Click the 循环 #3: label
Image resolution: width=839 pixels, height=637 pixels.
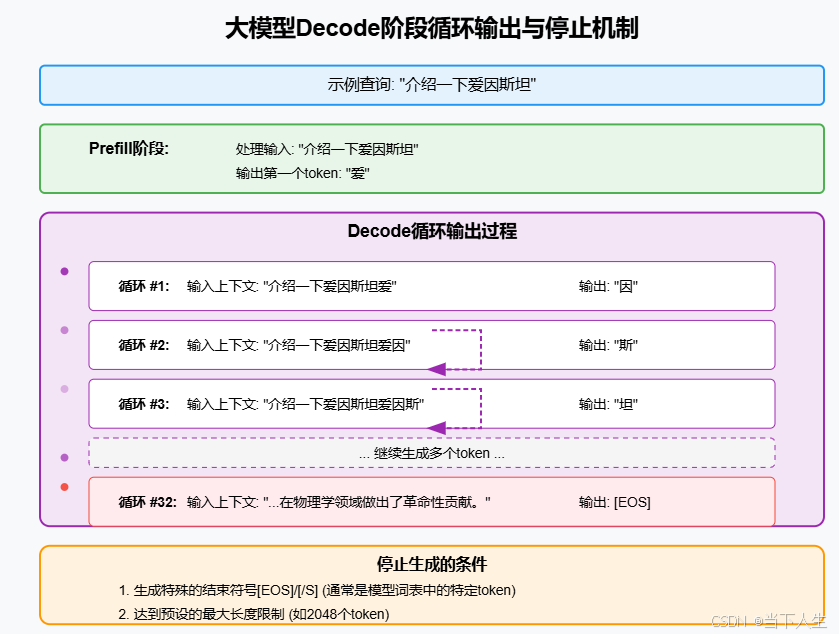(x=144, y=404)
